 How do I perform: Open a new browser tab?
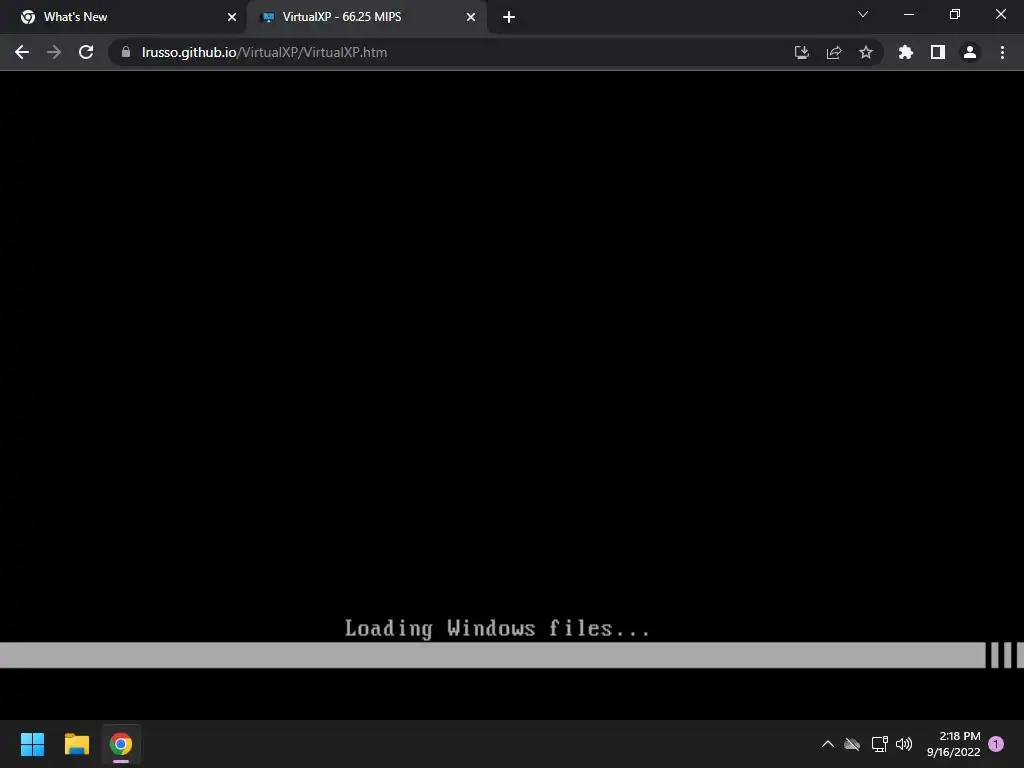click(509, 17)
